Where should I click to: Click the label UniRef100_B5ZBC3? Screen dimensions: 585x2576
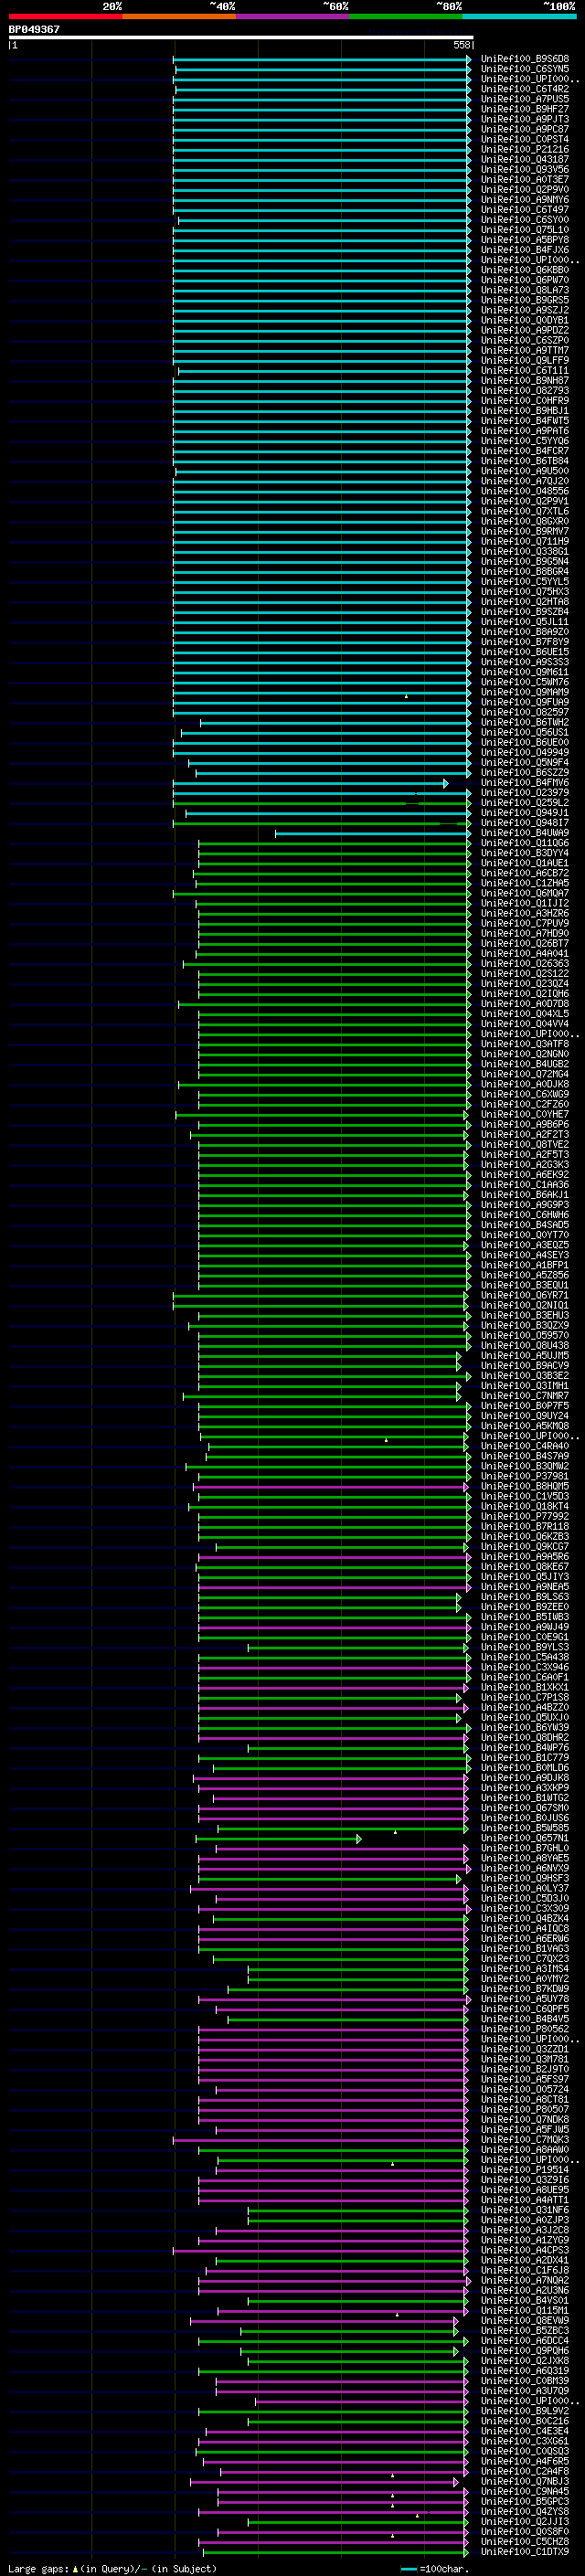coord(525,2331)
